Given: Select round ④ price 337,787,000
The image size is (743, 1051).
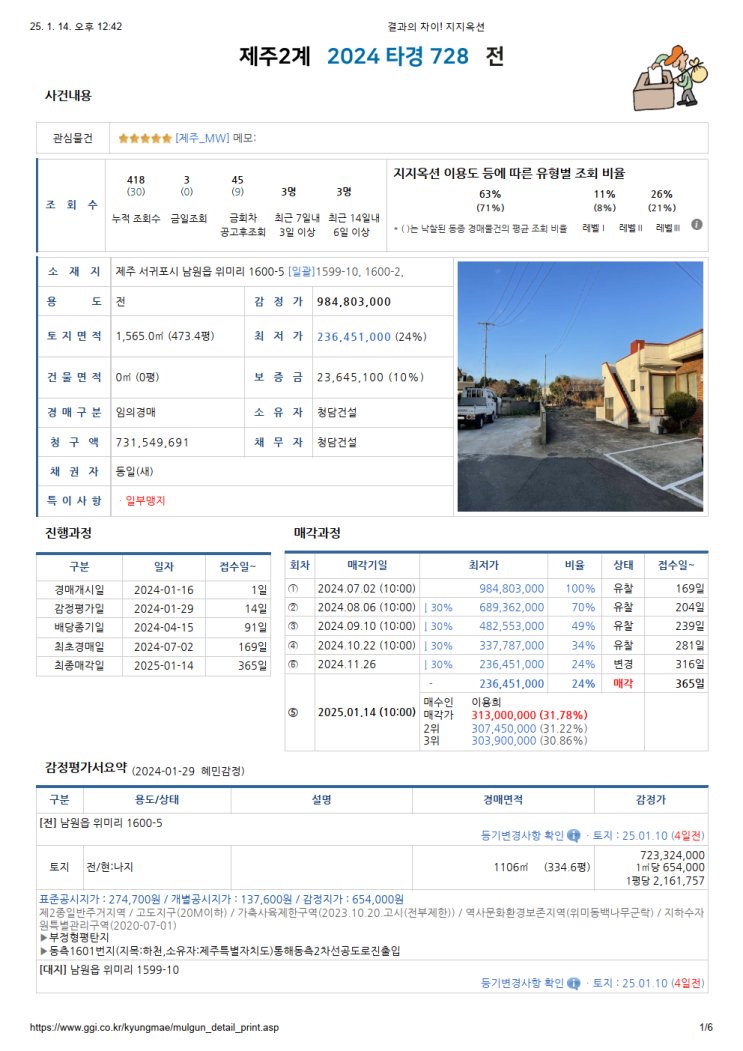Looking at the screenshot, I should pos(511,645).
